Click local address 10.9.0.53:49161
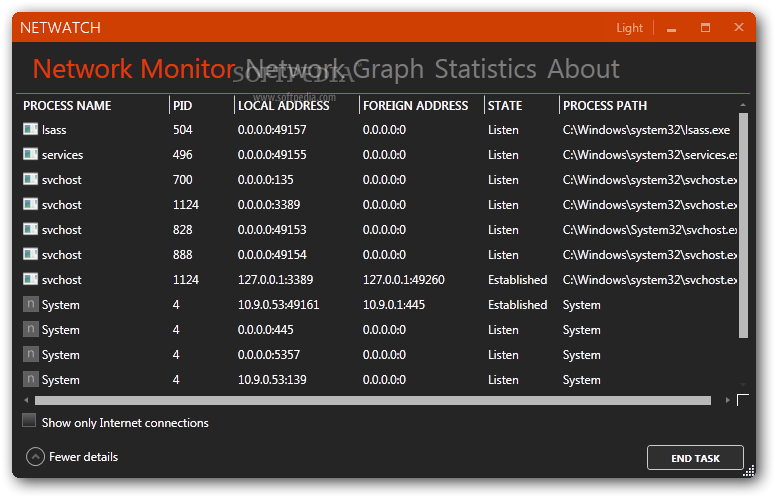776x498 pixels. [278, 304]
